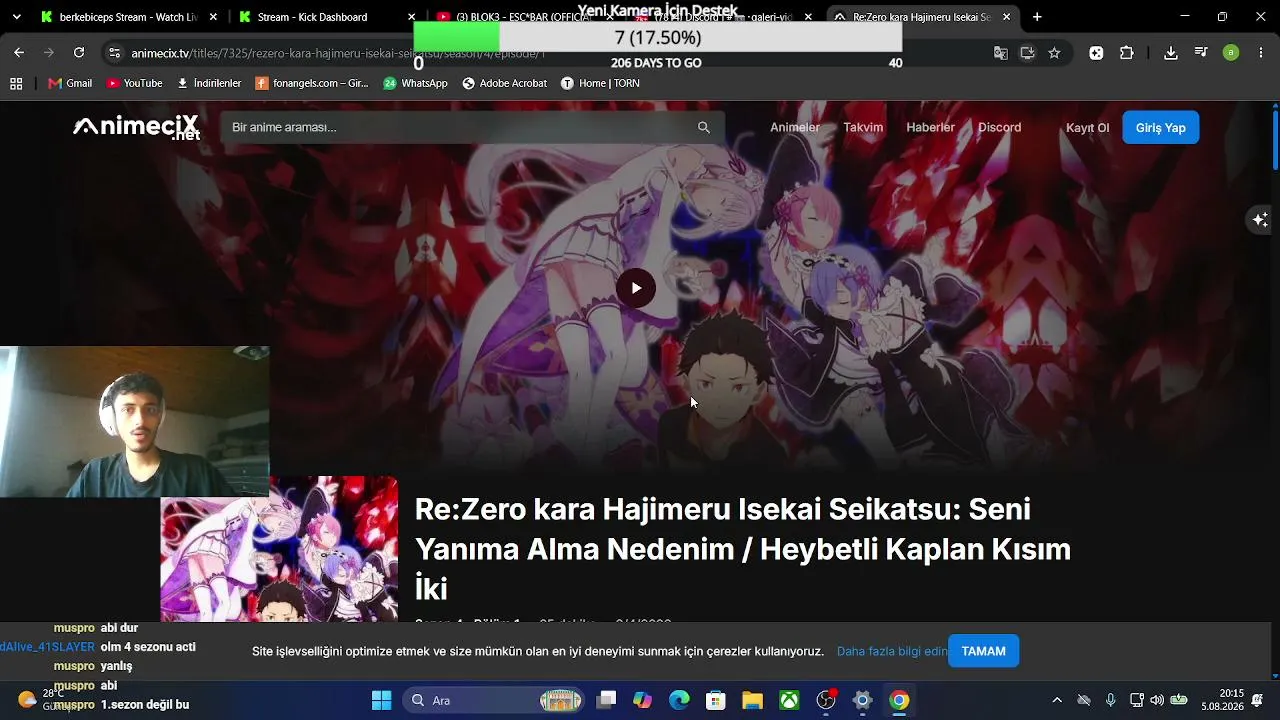Open the YouTube bookmark
This screenshot has height=720, width=1280.
[x=134, y=84]
